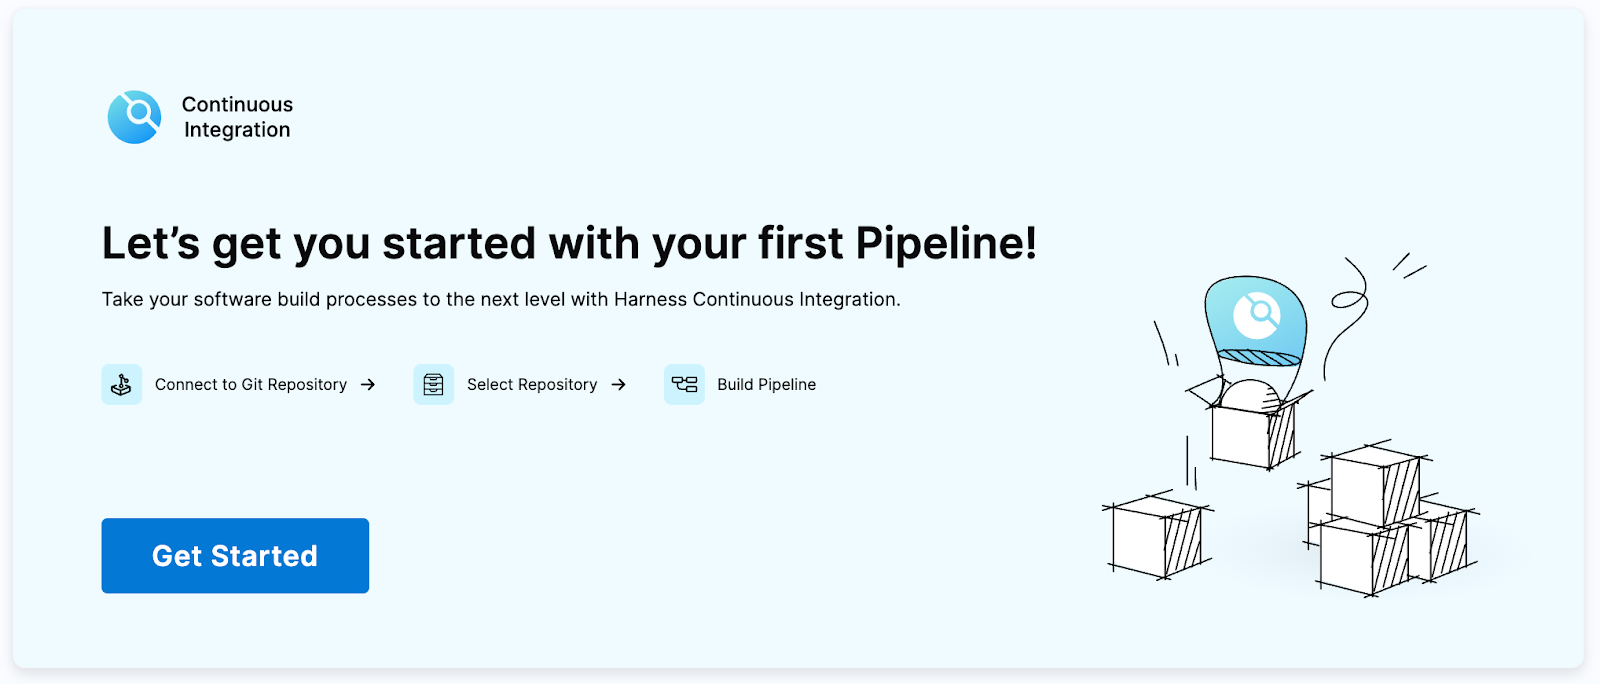This screenshot has height=684, width=1600.
Task: Click the Continuous Integration logo icon
Action: [x=135, y=117]
